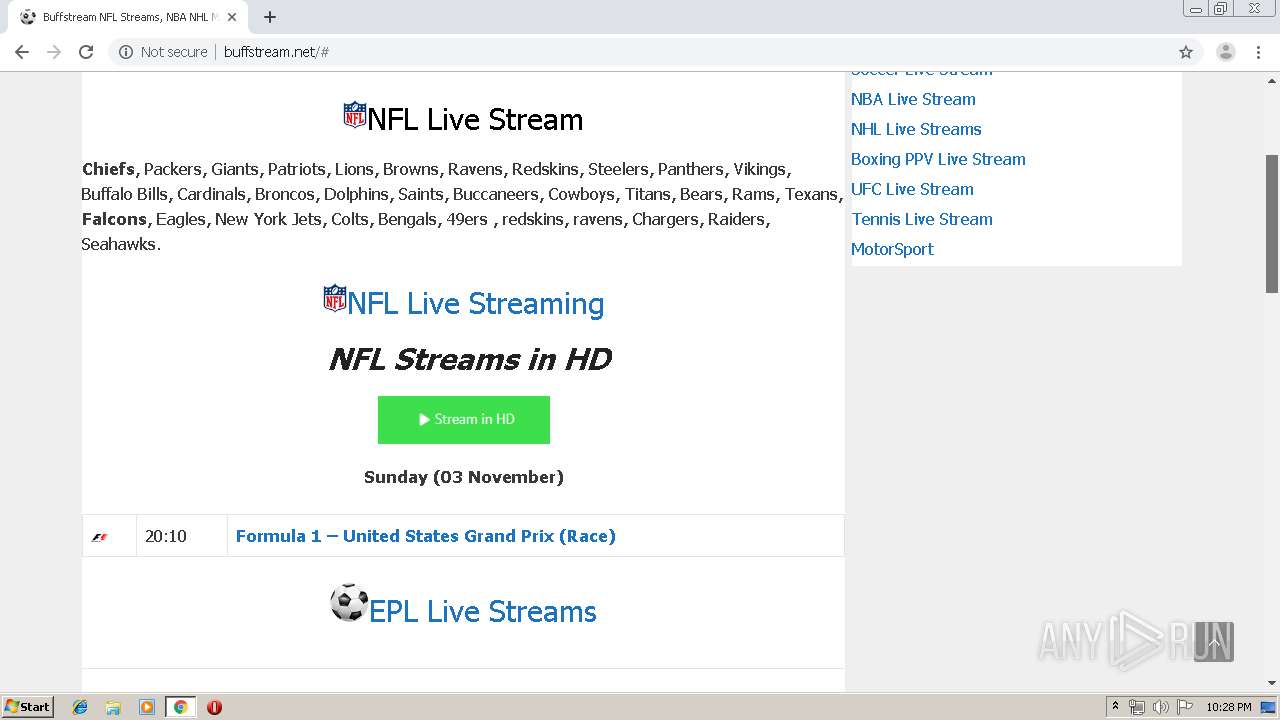This screenshot has height=720, width=1280.
Task: Open Formula 1 United States Grand Prix link
Action: coord(426,536)
